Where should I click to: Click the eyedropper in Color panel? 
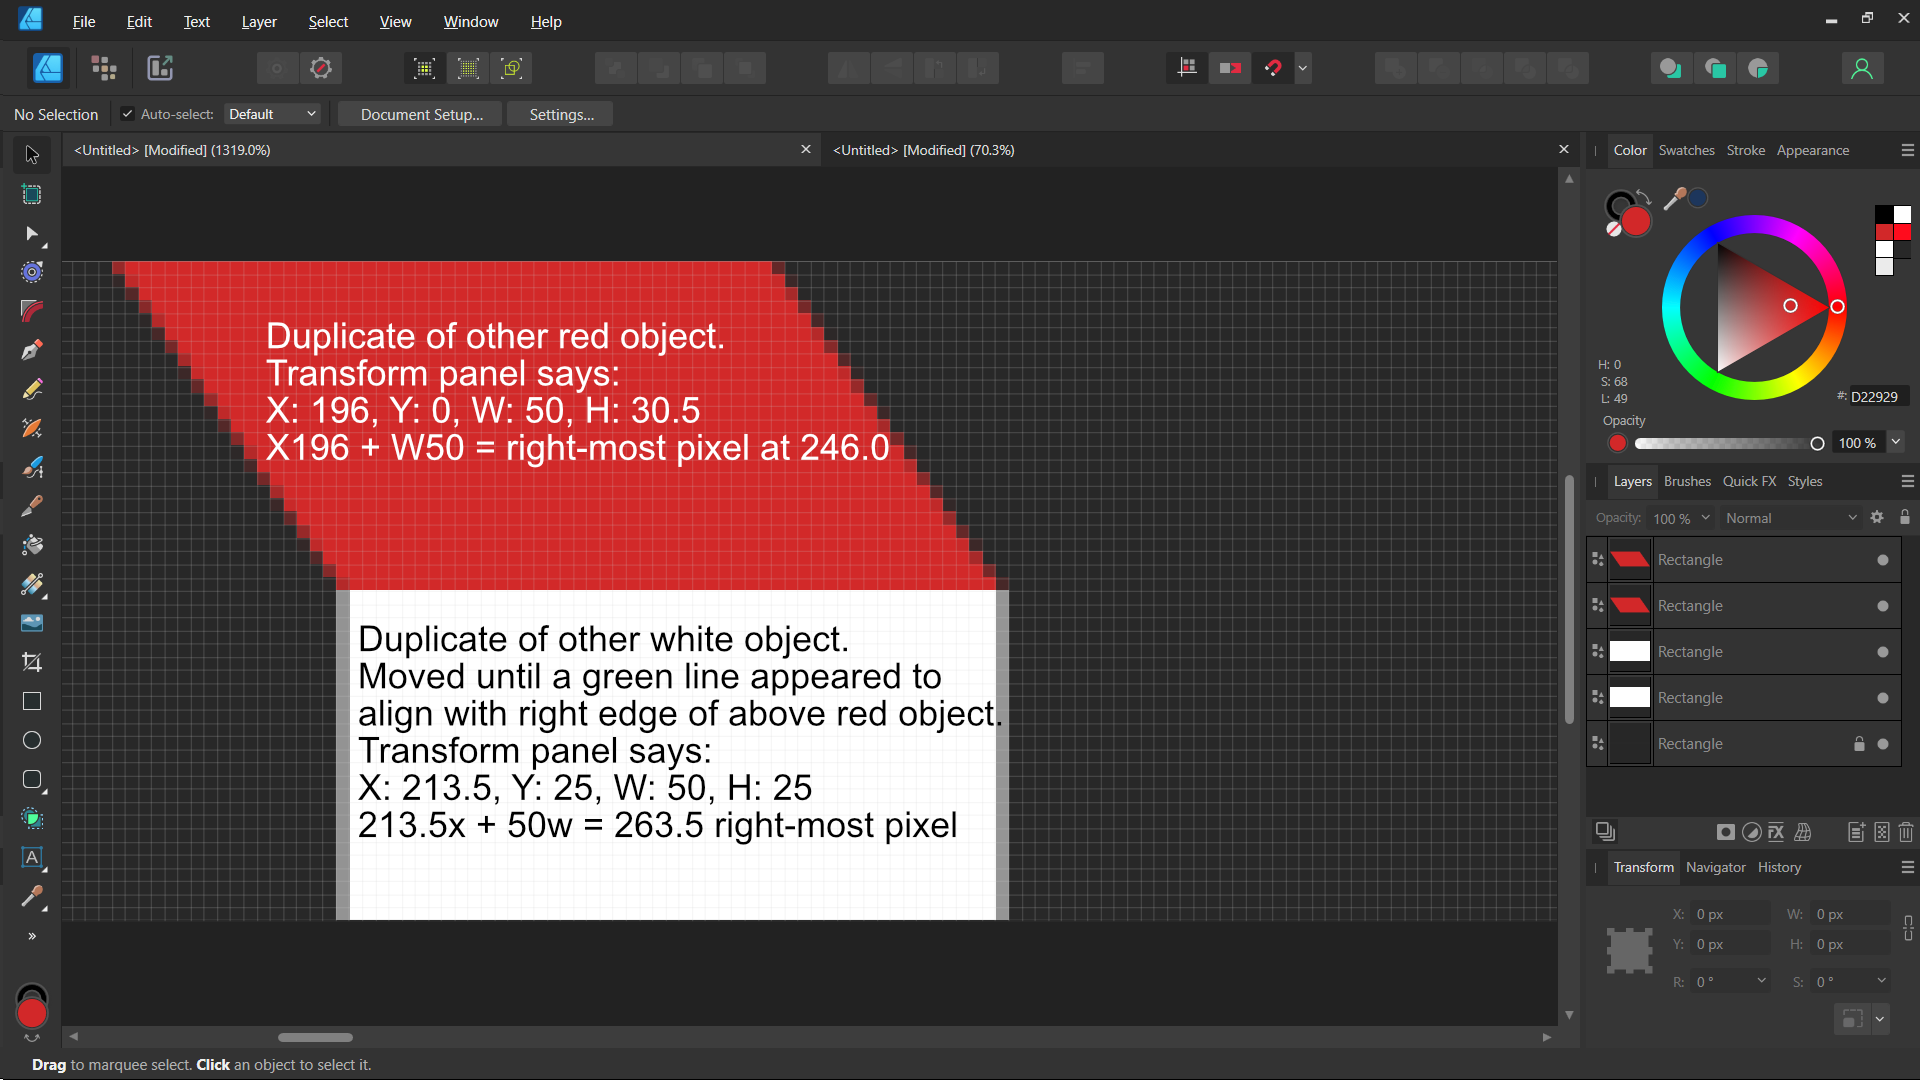pyautogui.click(x=1674, y=199)
